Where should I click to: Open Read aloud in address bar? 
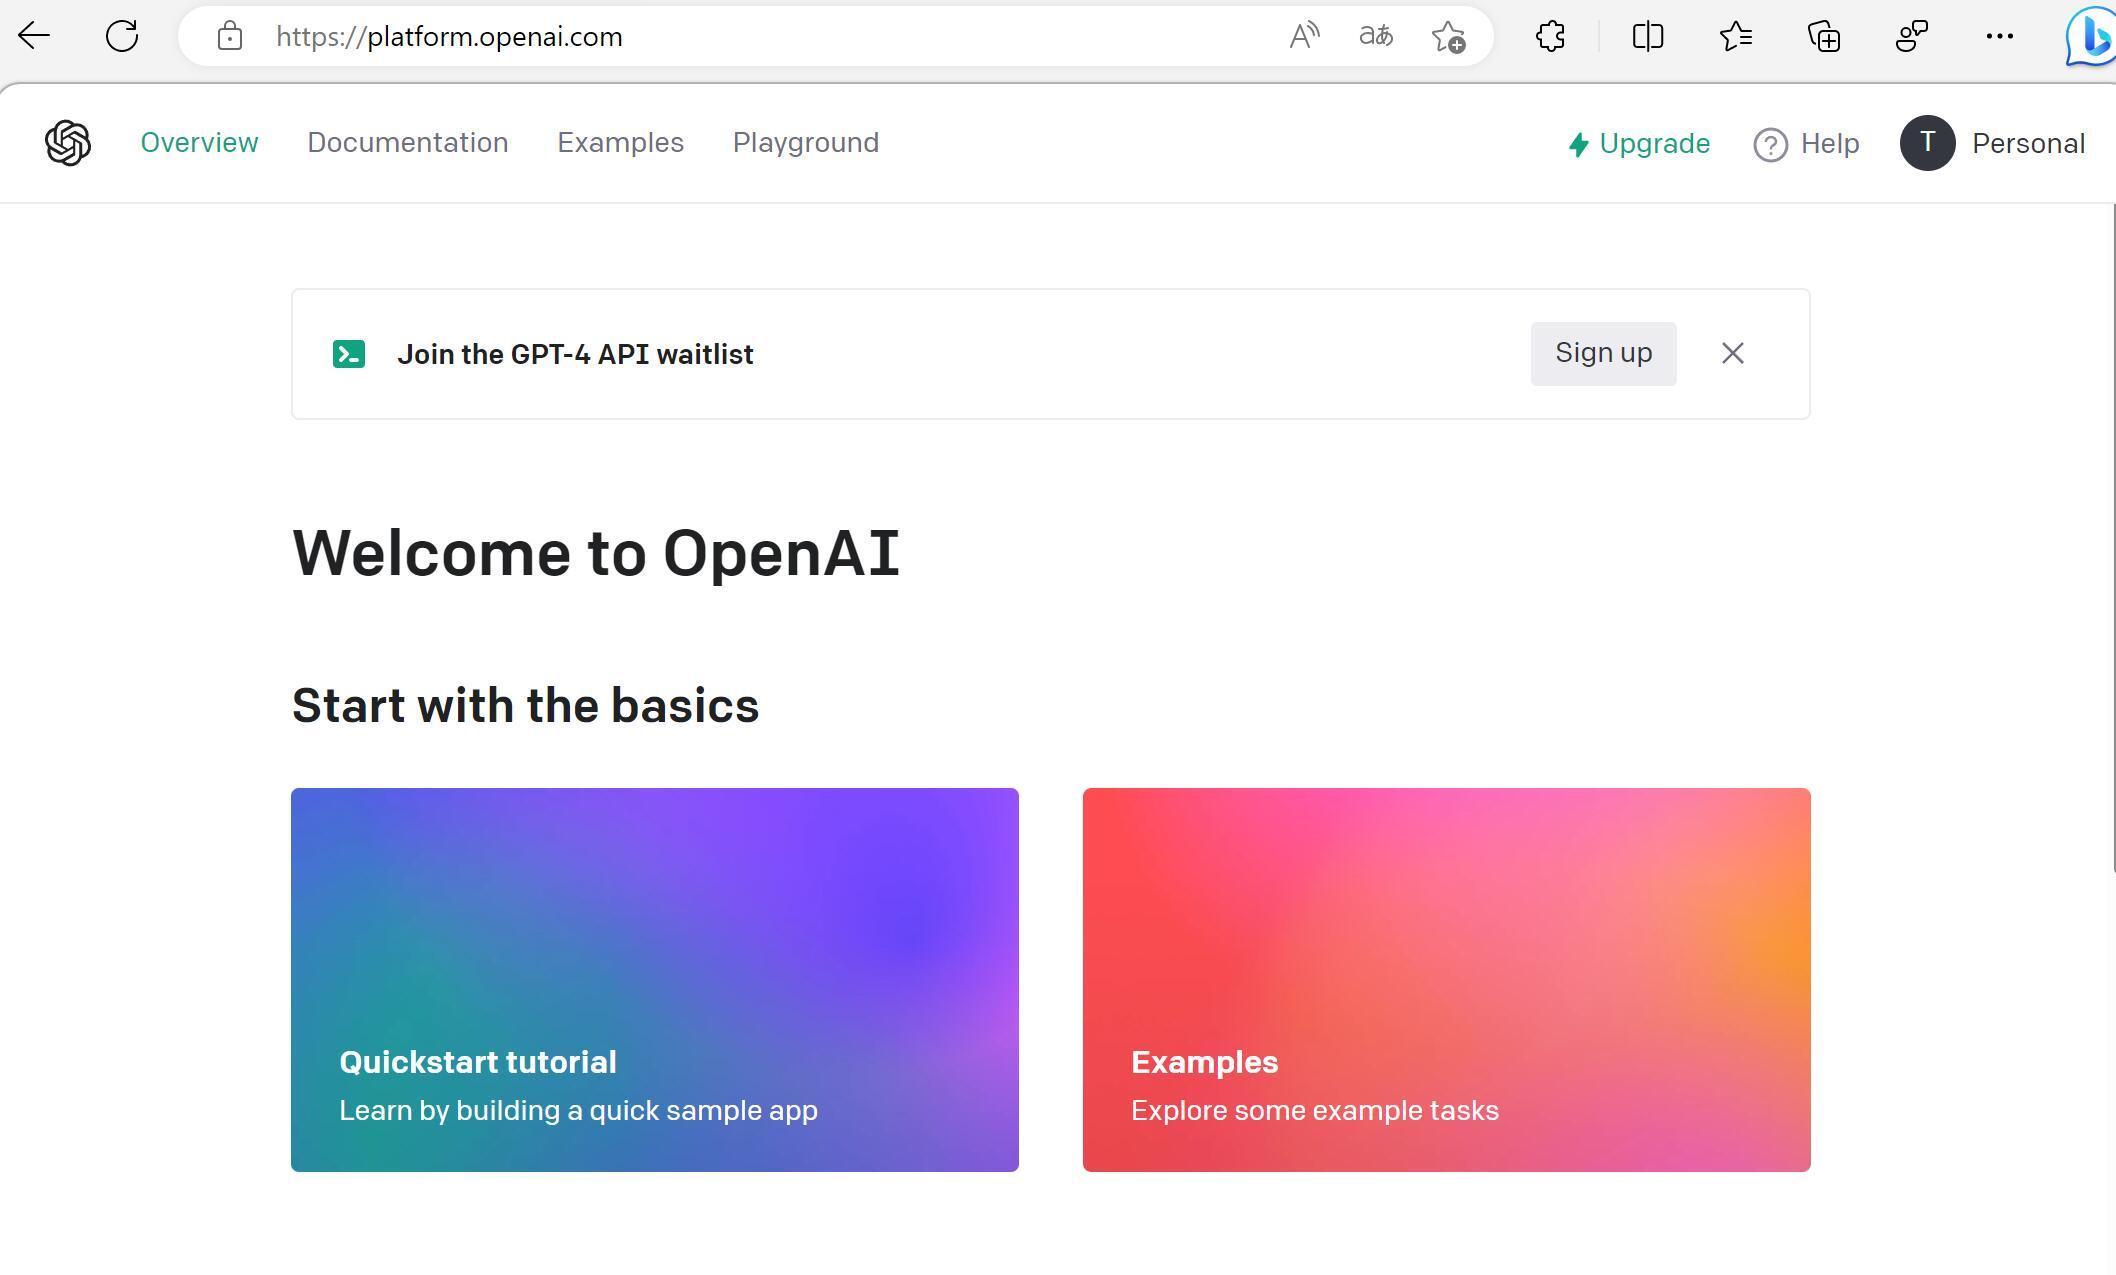(x=1304, y=36)
